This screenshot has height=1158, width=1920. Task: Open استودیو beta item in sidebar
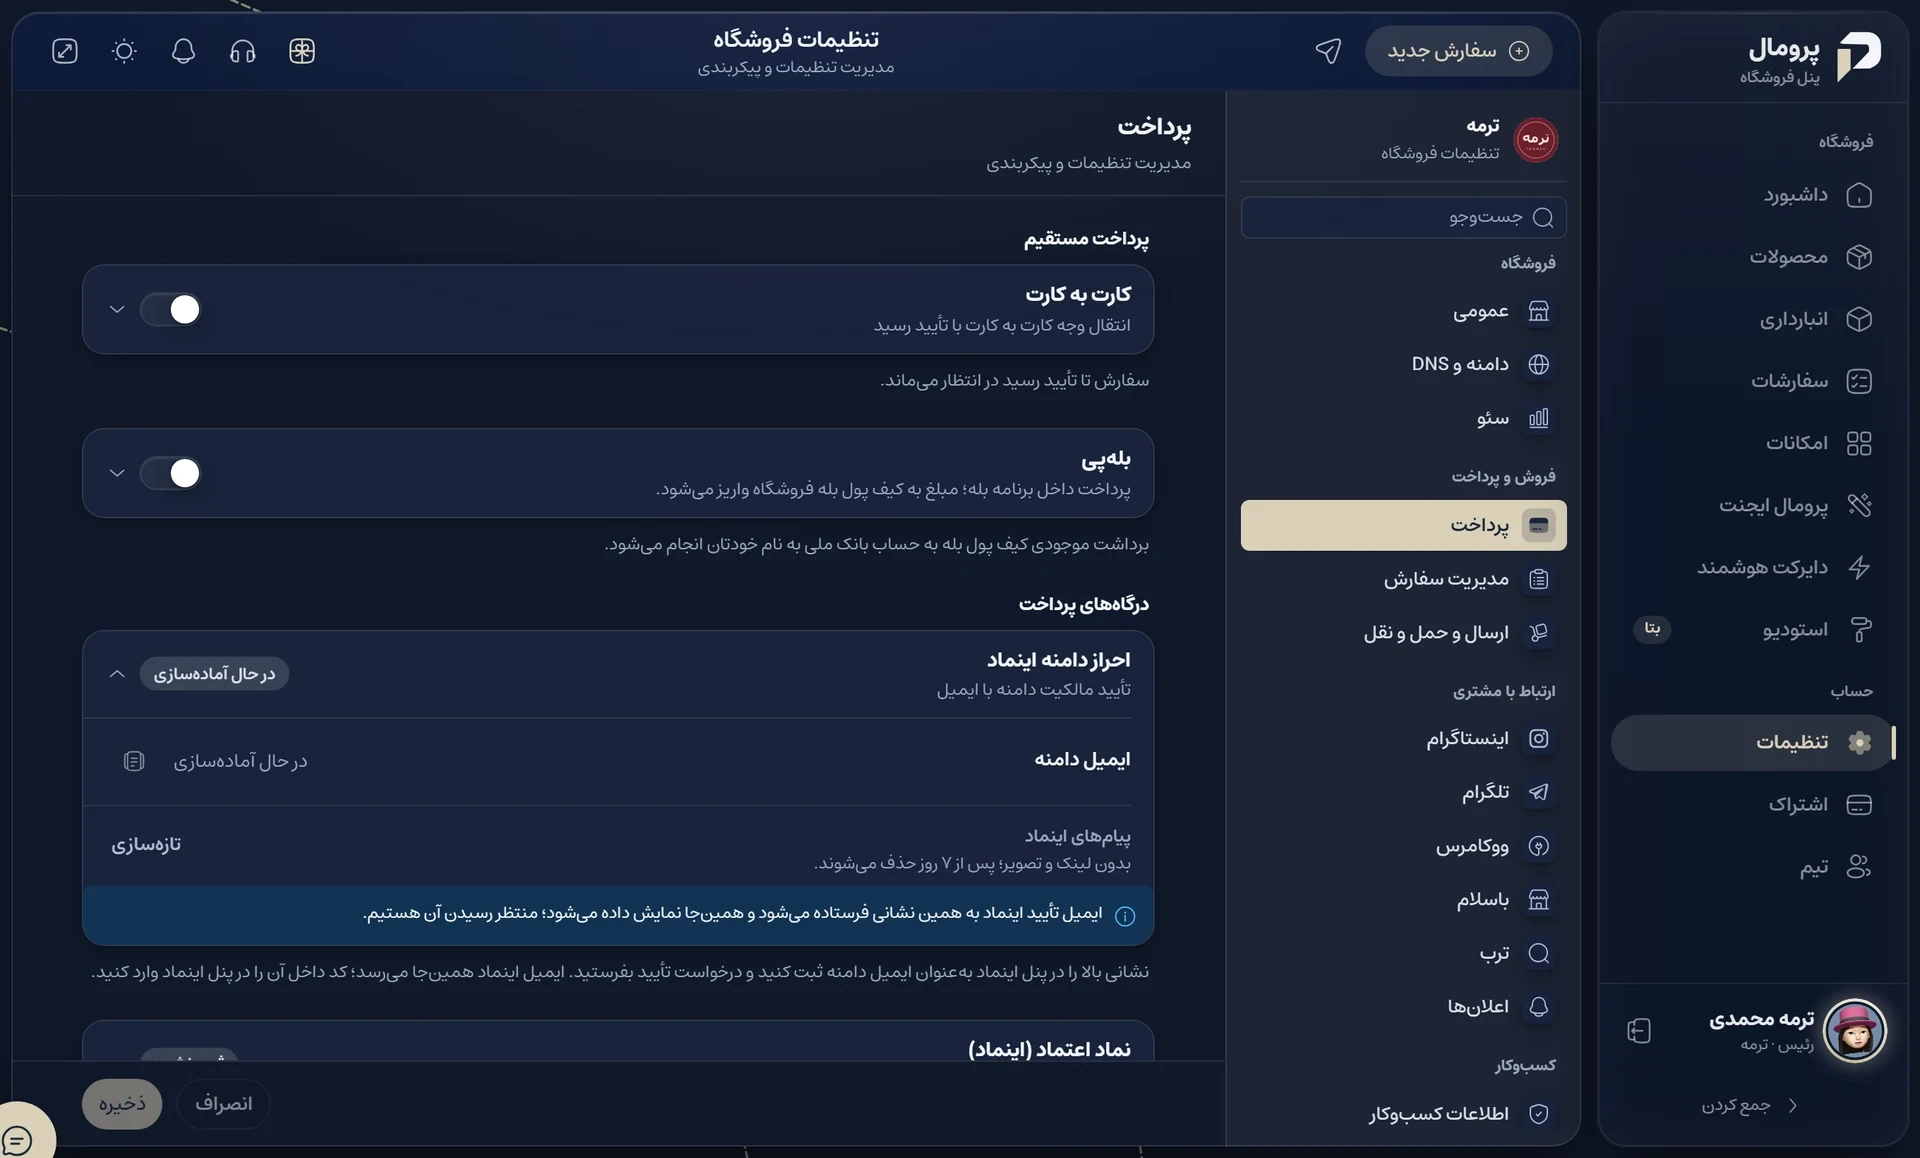(1753, 629)
